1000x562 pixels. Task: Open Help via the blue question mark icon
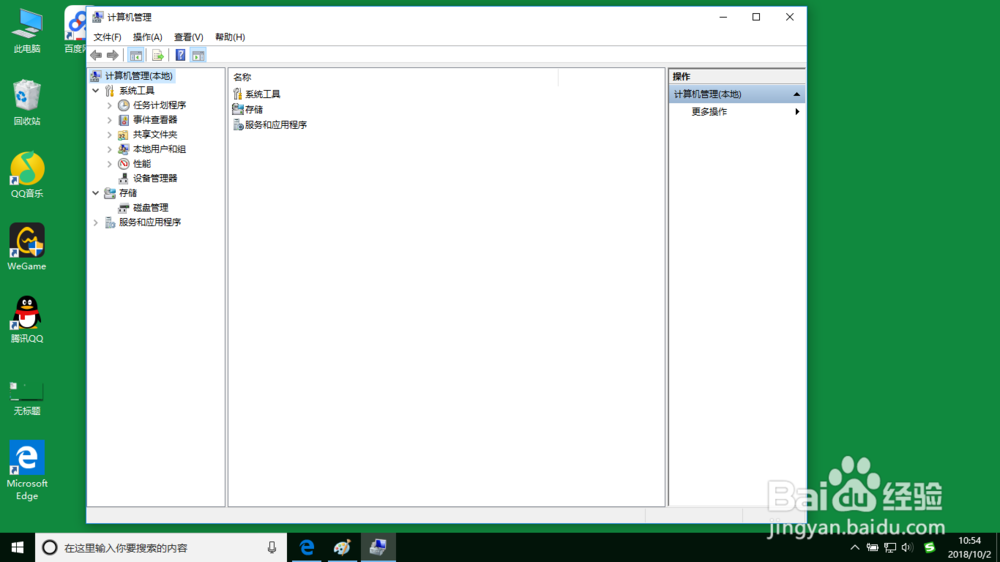(x=180, y=55)
